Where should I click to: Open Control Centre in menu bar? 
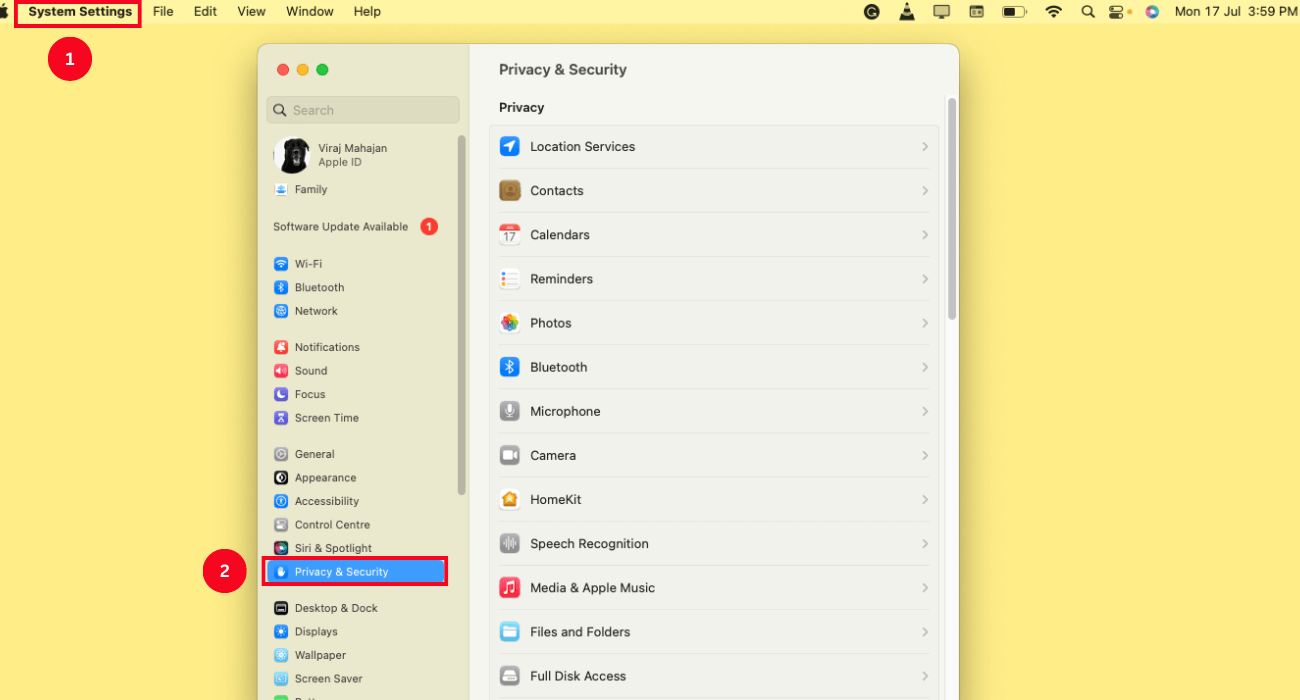tap(1118, 12)
